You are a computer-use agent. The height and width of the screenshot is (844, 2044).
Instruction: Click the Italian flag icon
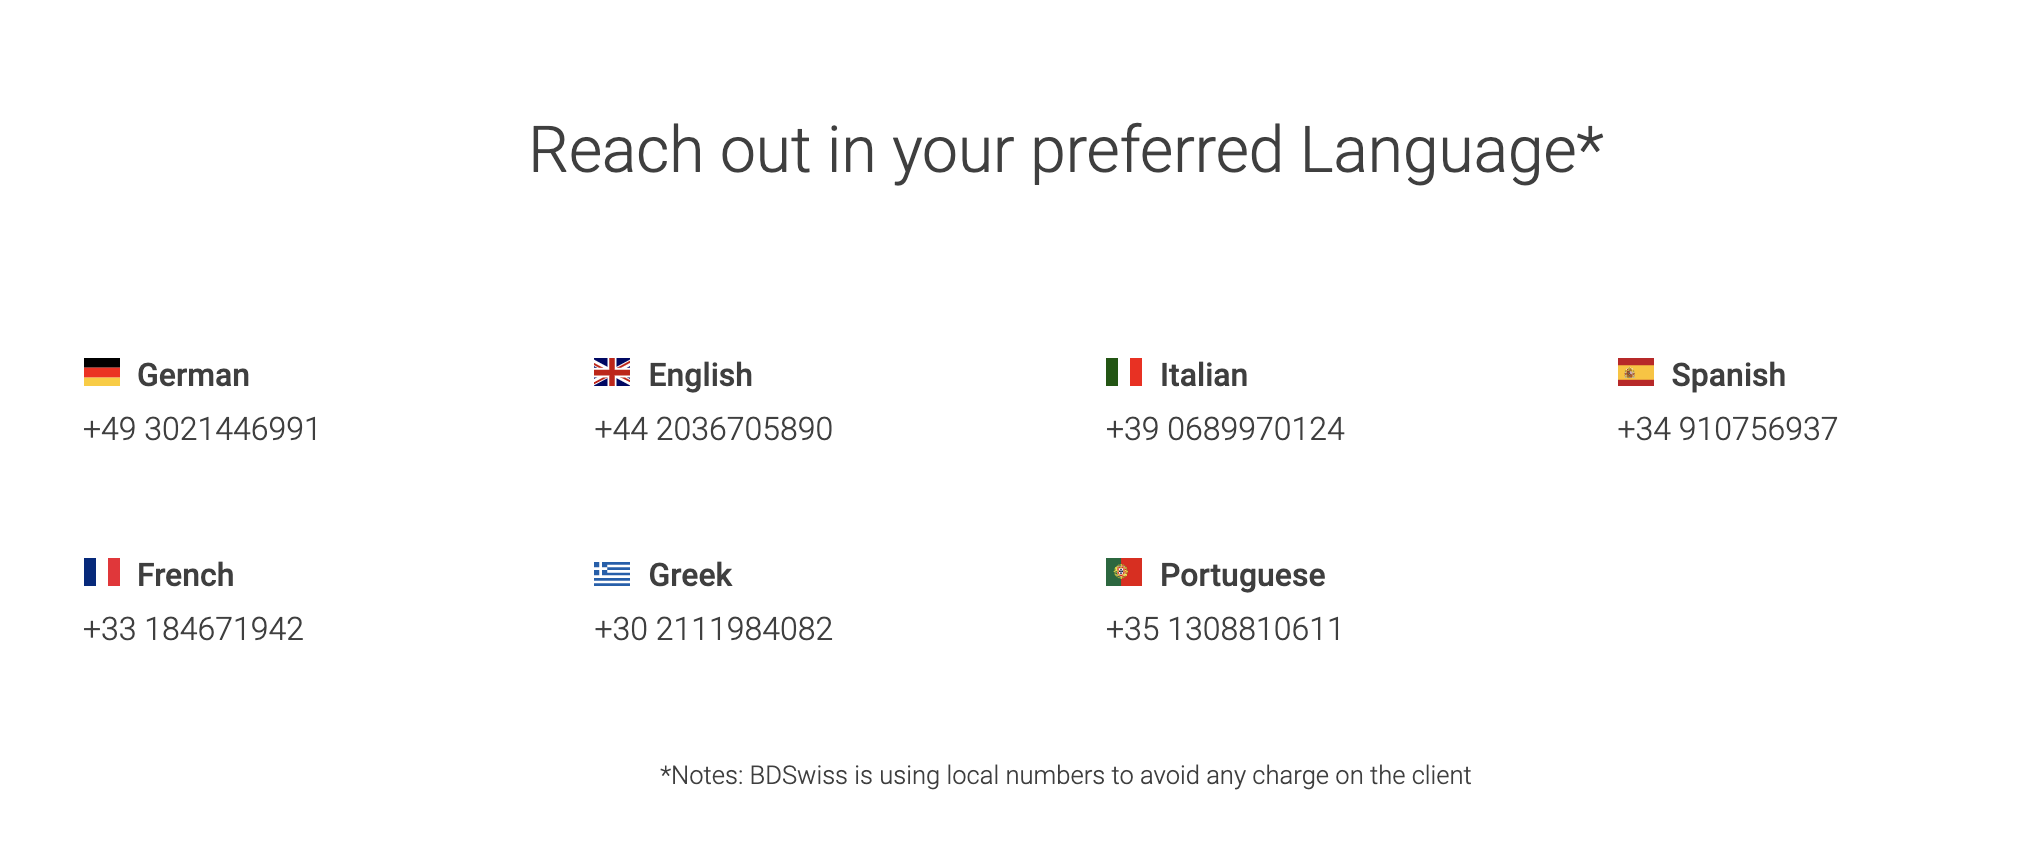coord(1124,372)
